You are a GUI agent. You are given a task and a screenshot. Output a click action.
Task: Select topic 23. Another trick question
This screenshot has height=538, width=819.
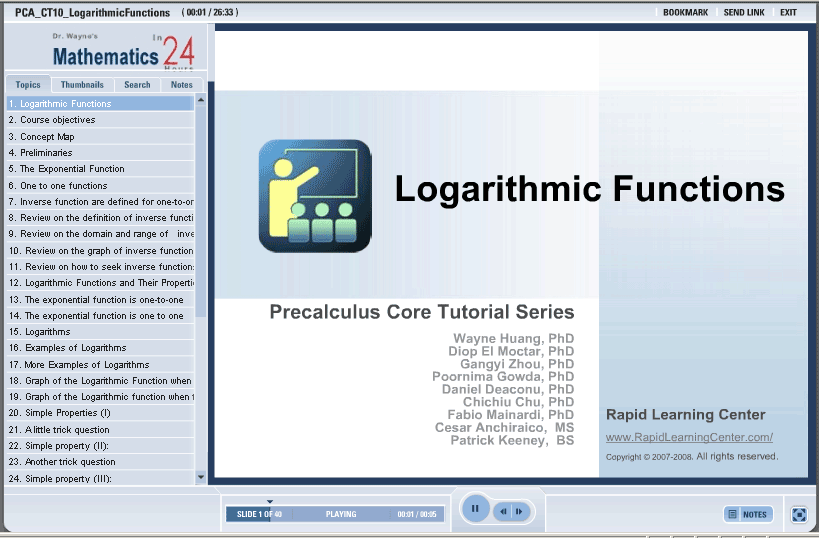(100, 462)
